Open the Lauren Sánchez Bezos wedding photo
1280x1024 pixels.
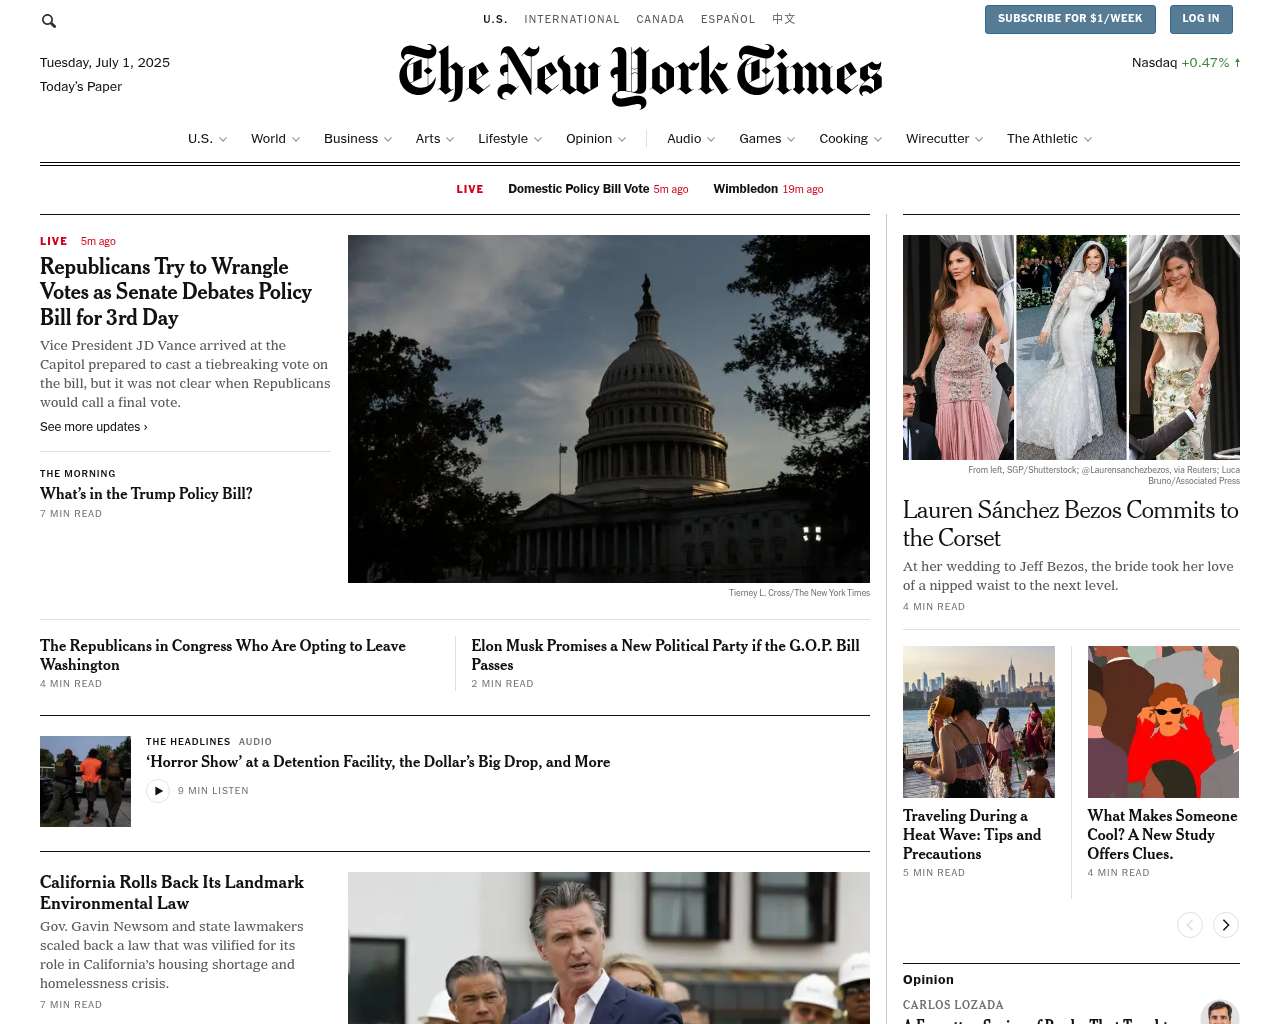[1071, 347]
